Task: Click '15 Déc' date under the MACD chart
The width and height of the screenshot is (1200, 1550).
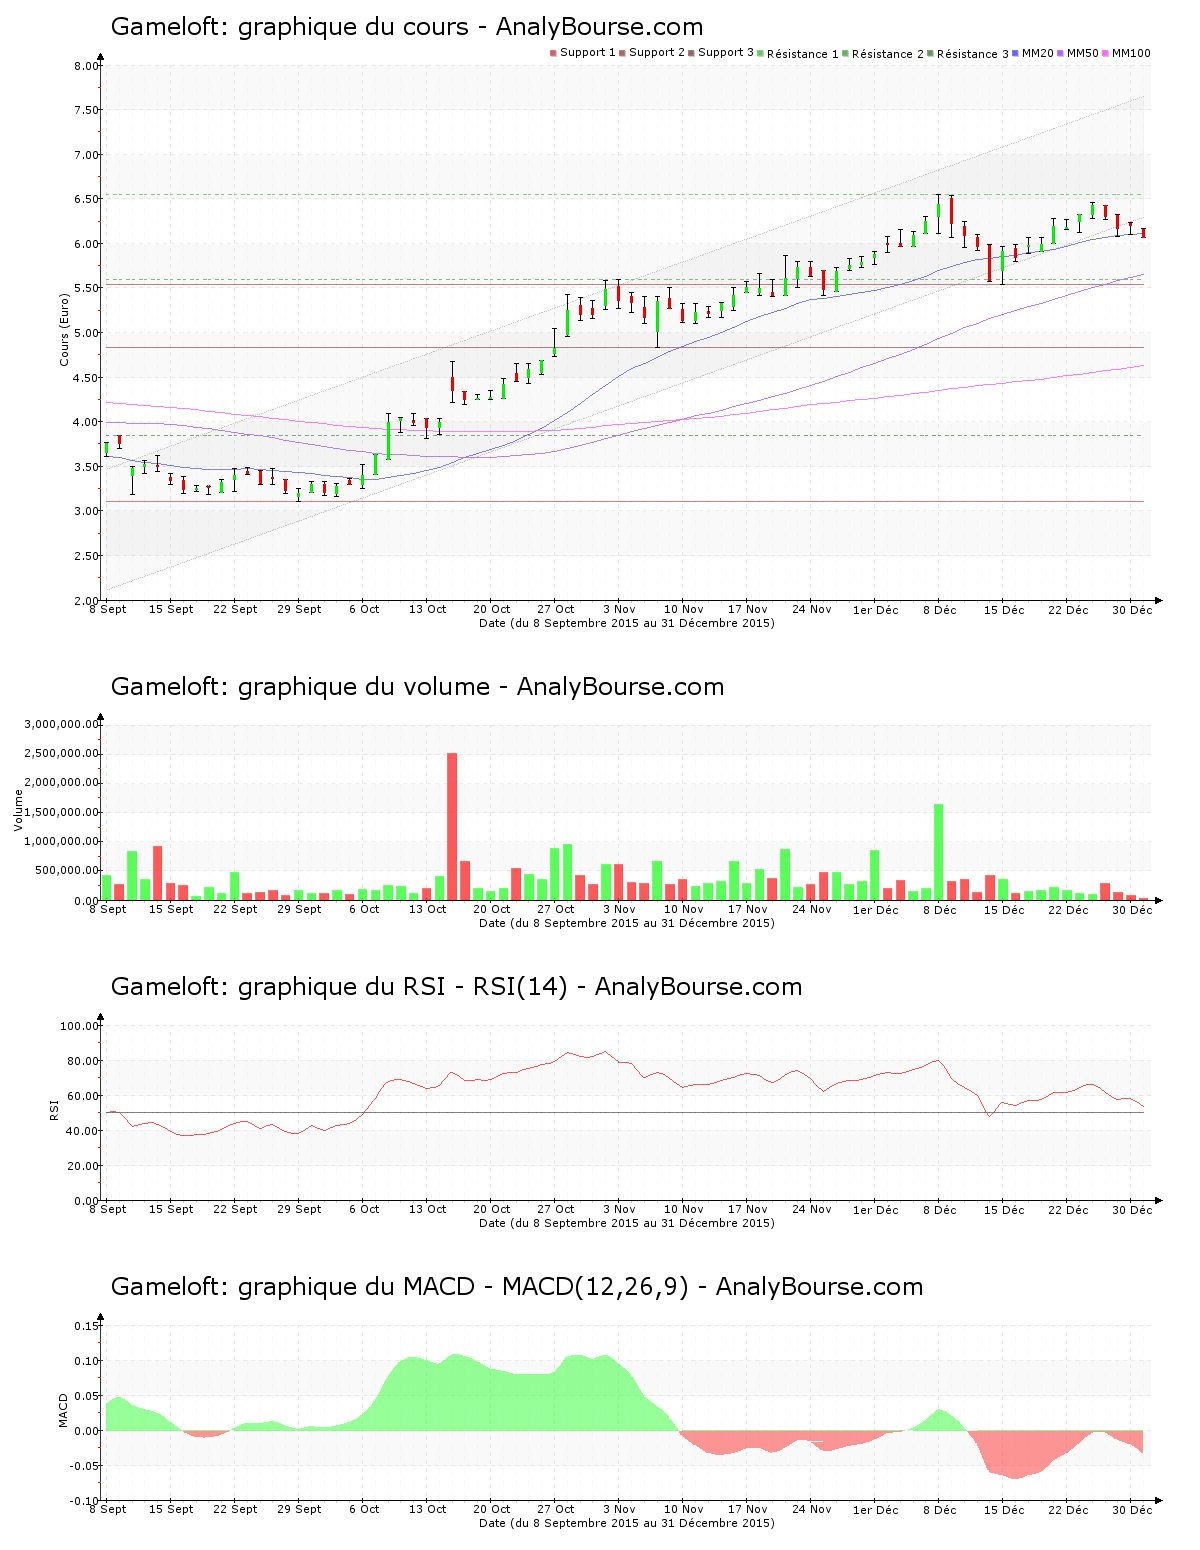Action: click(x=1004, y=1509)
